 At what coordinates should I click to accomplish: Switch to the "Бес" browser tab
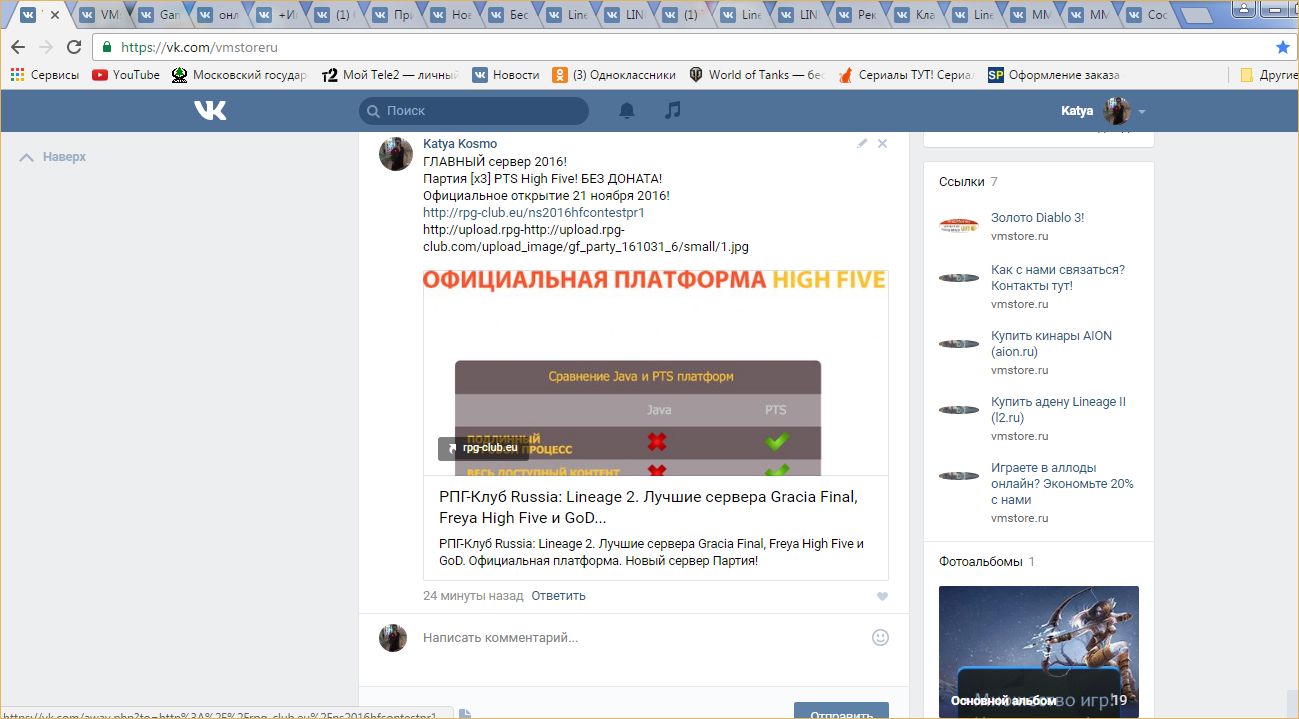(x=509, y=16)
